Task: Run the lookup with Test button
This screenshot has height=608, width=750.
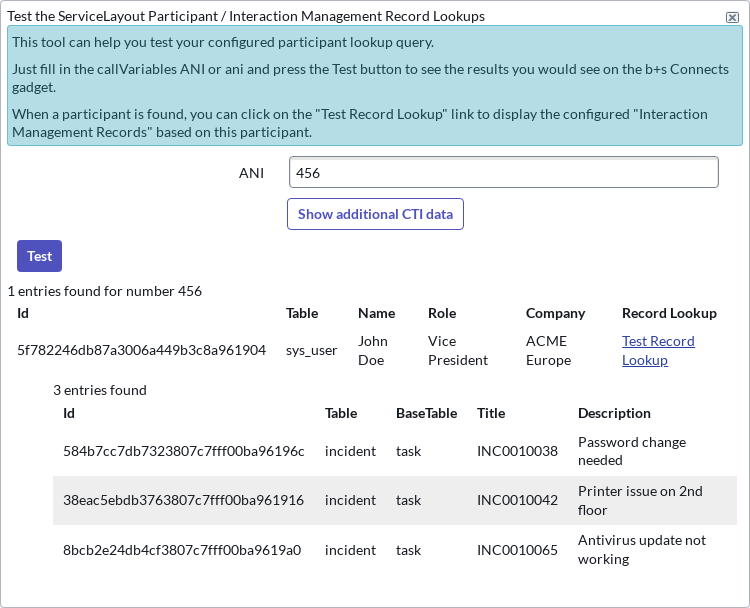Action: click(x=39, y=256)
